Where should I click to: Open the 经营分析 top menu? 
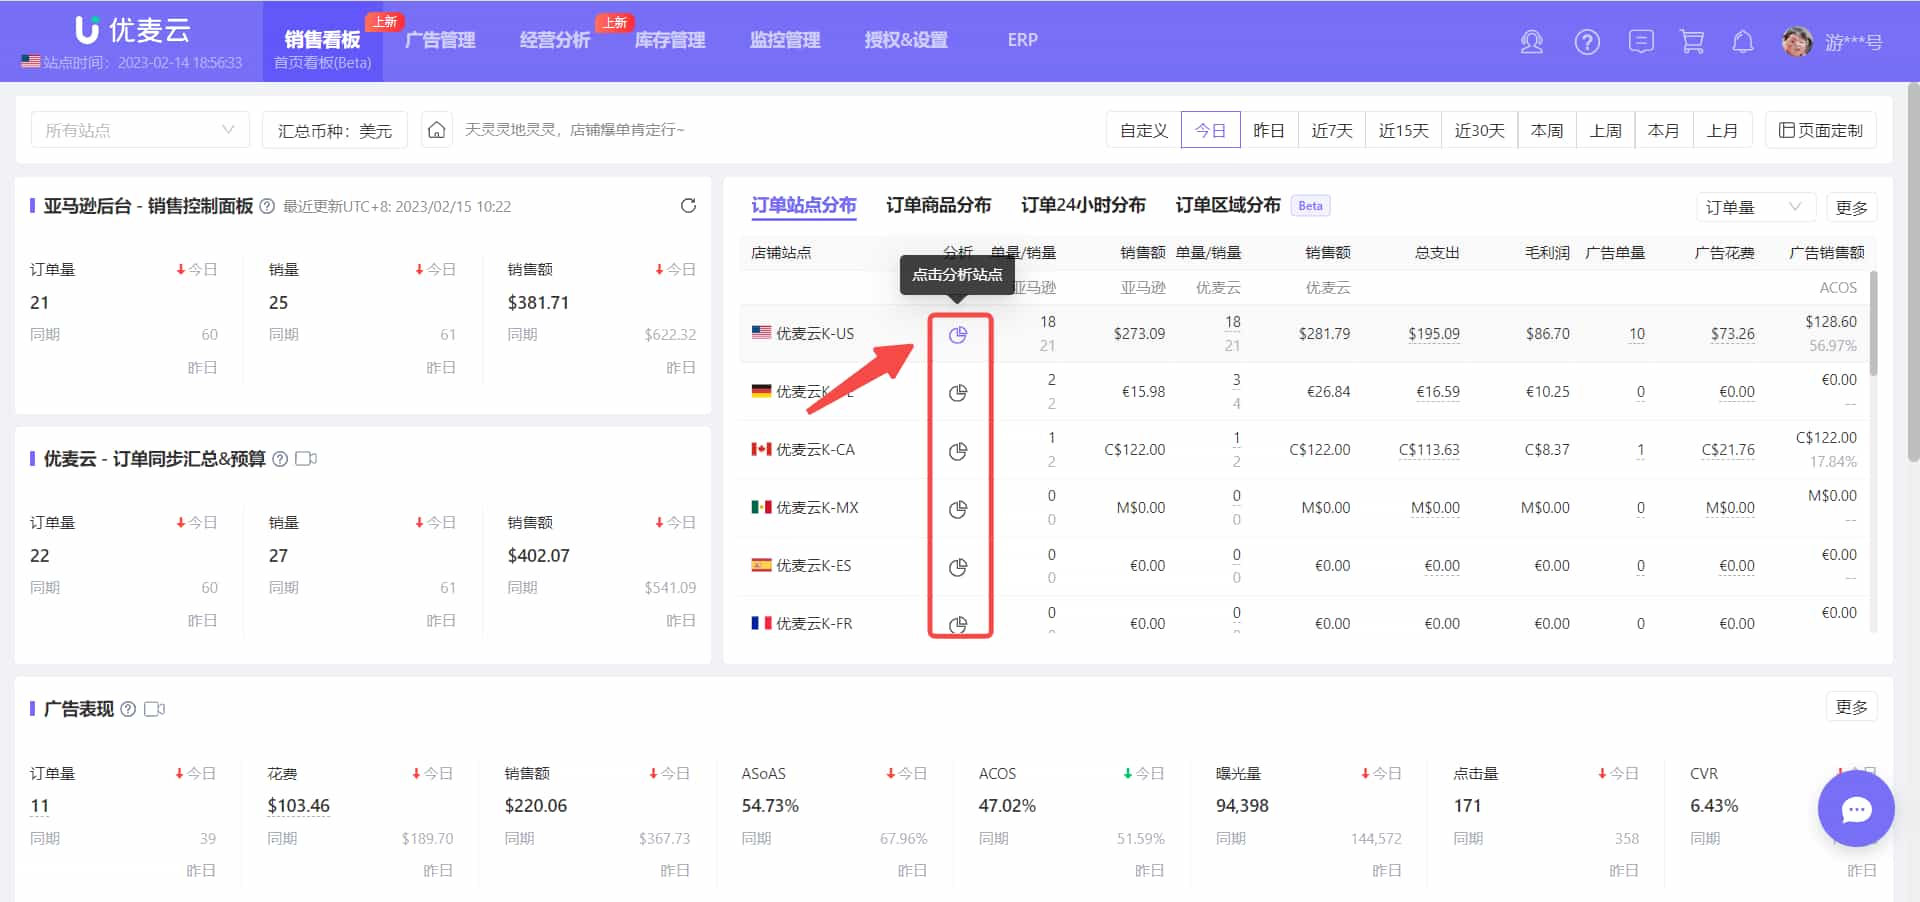coord(555,40)
